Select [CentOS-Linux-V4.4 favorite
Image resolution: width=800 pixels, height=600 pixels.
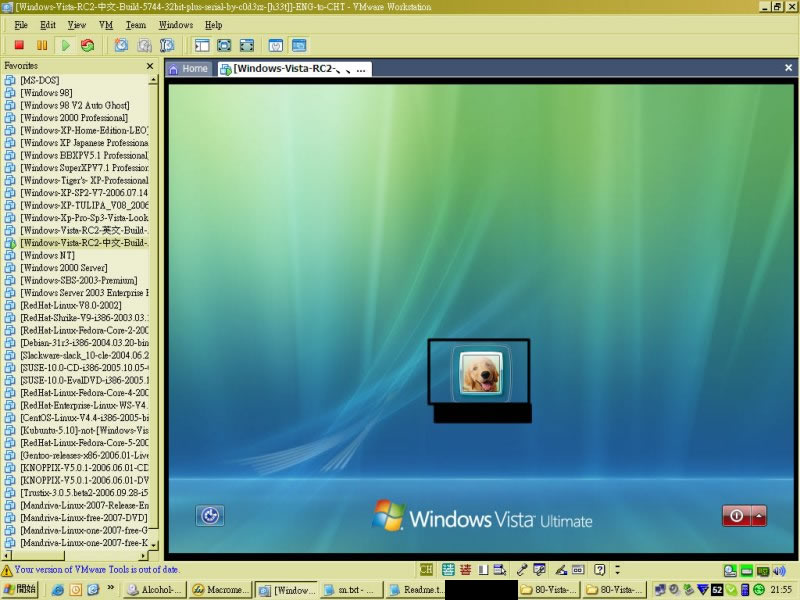(84, 418)
